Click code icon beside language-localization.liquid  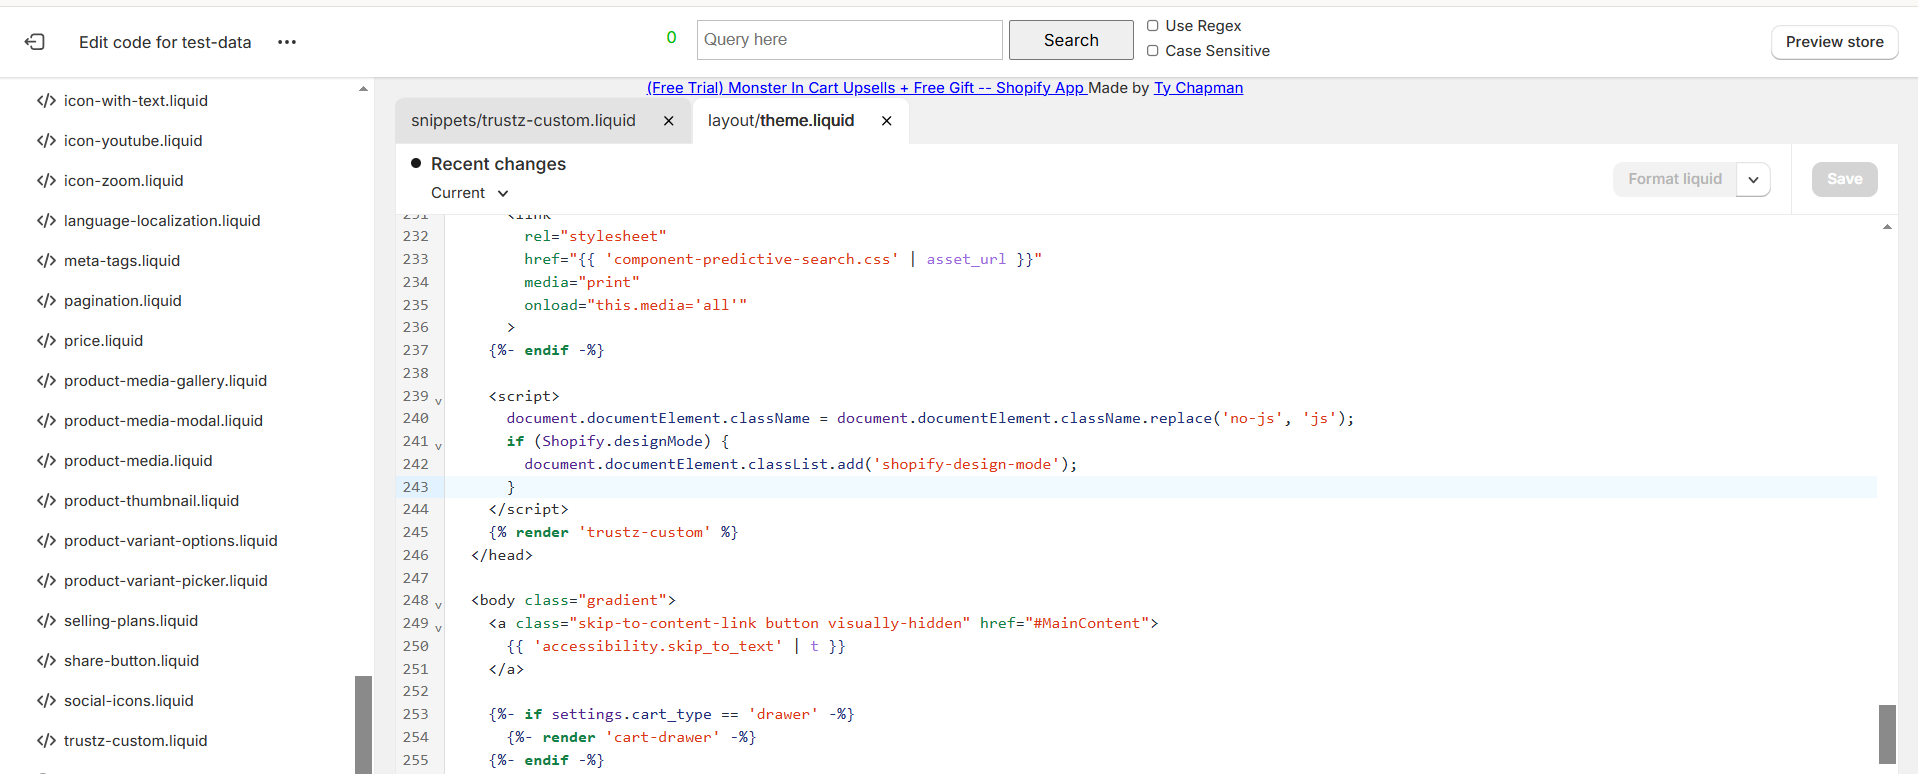46,221
